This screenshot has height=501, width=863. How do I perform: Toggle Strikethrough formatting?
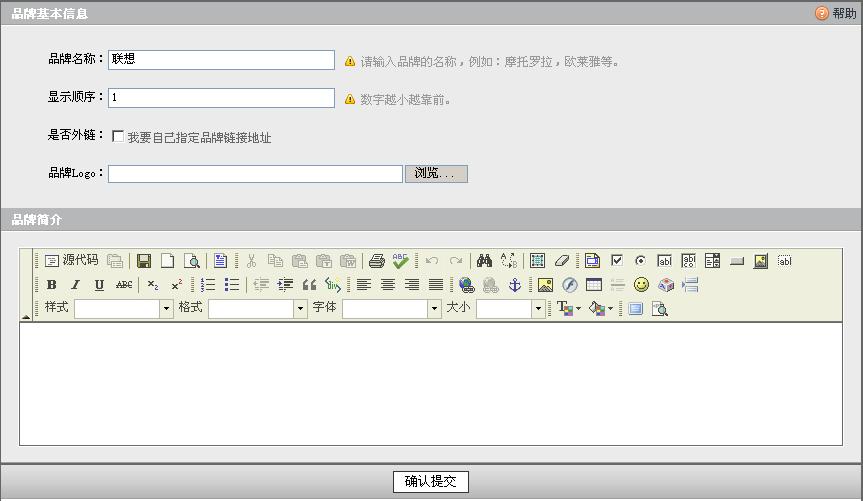[124, 285]
